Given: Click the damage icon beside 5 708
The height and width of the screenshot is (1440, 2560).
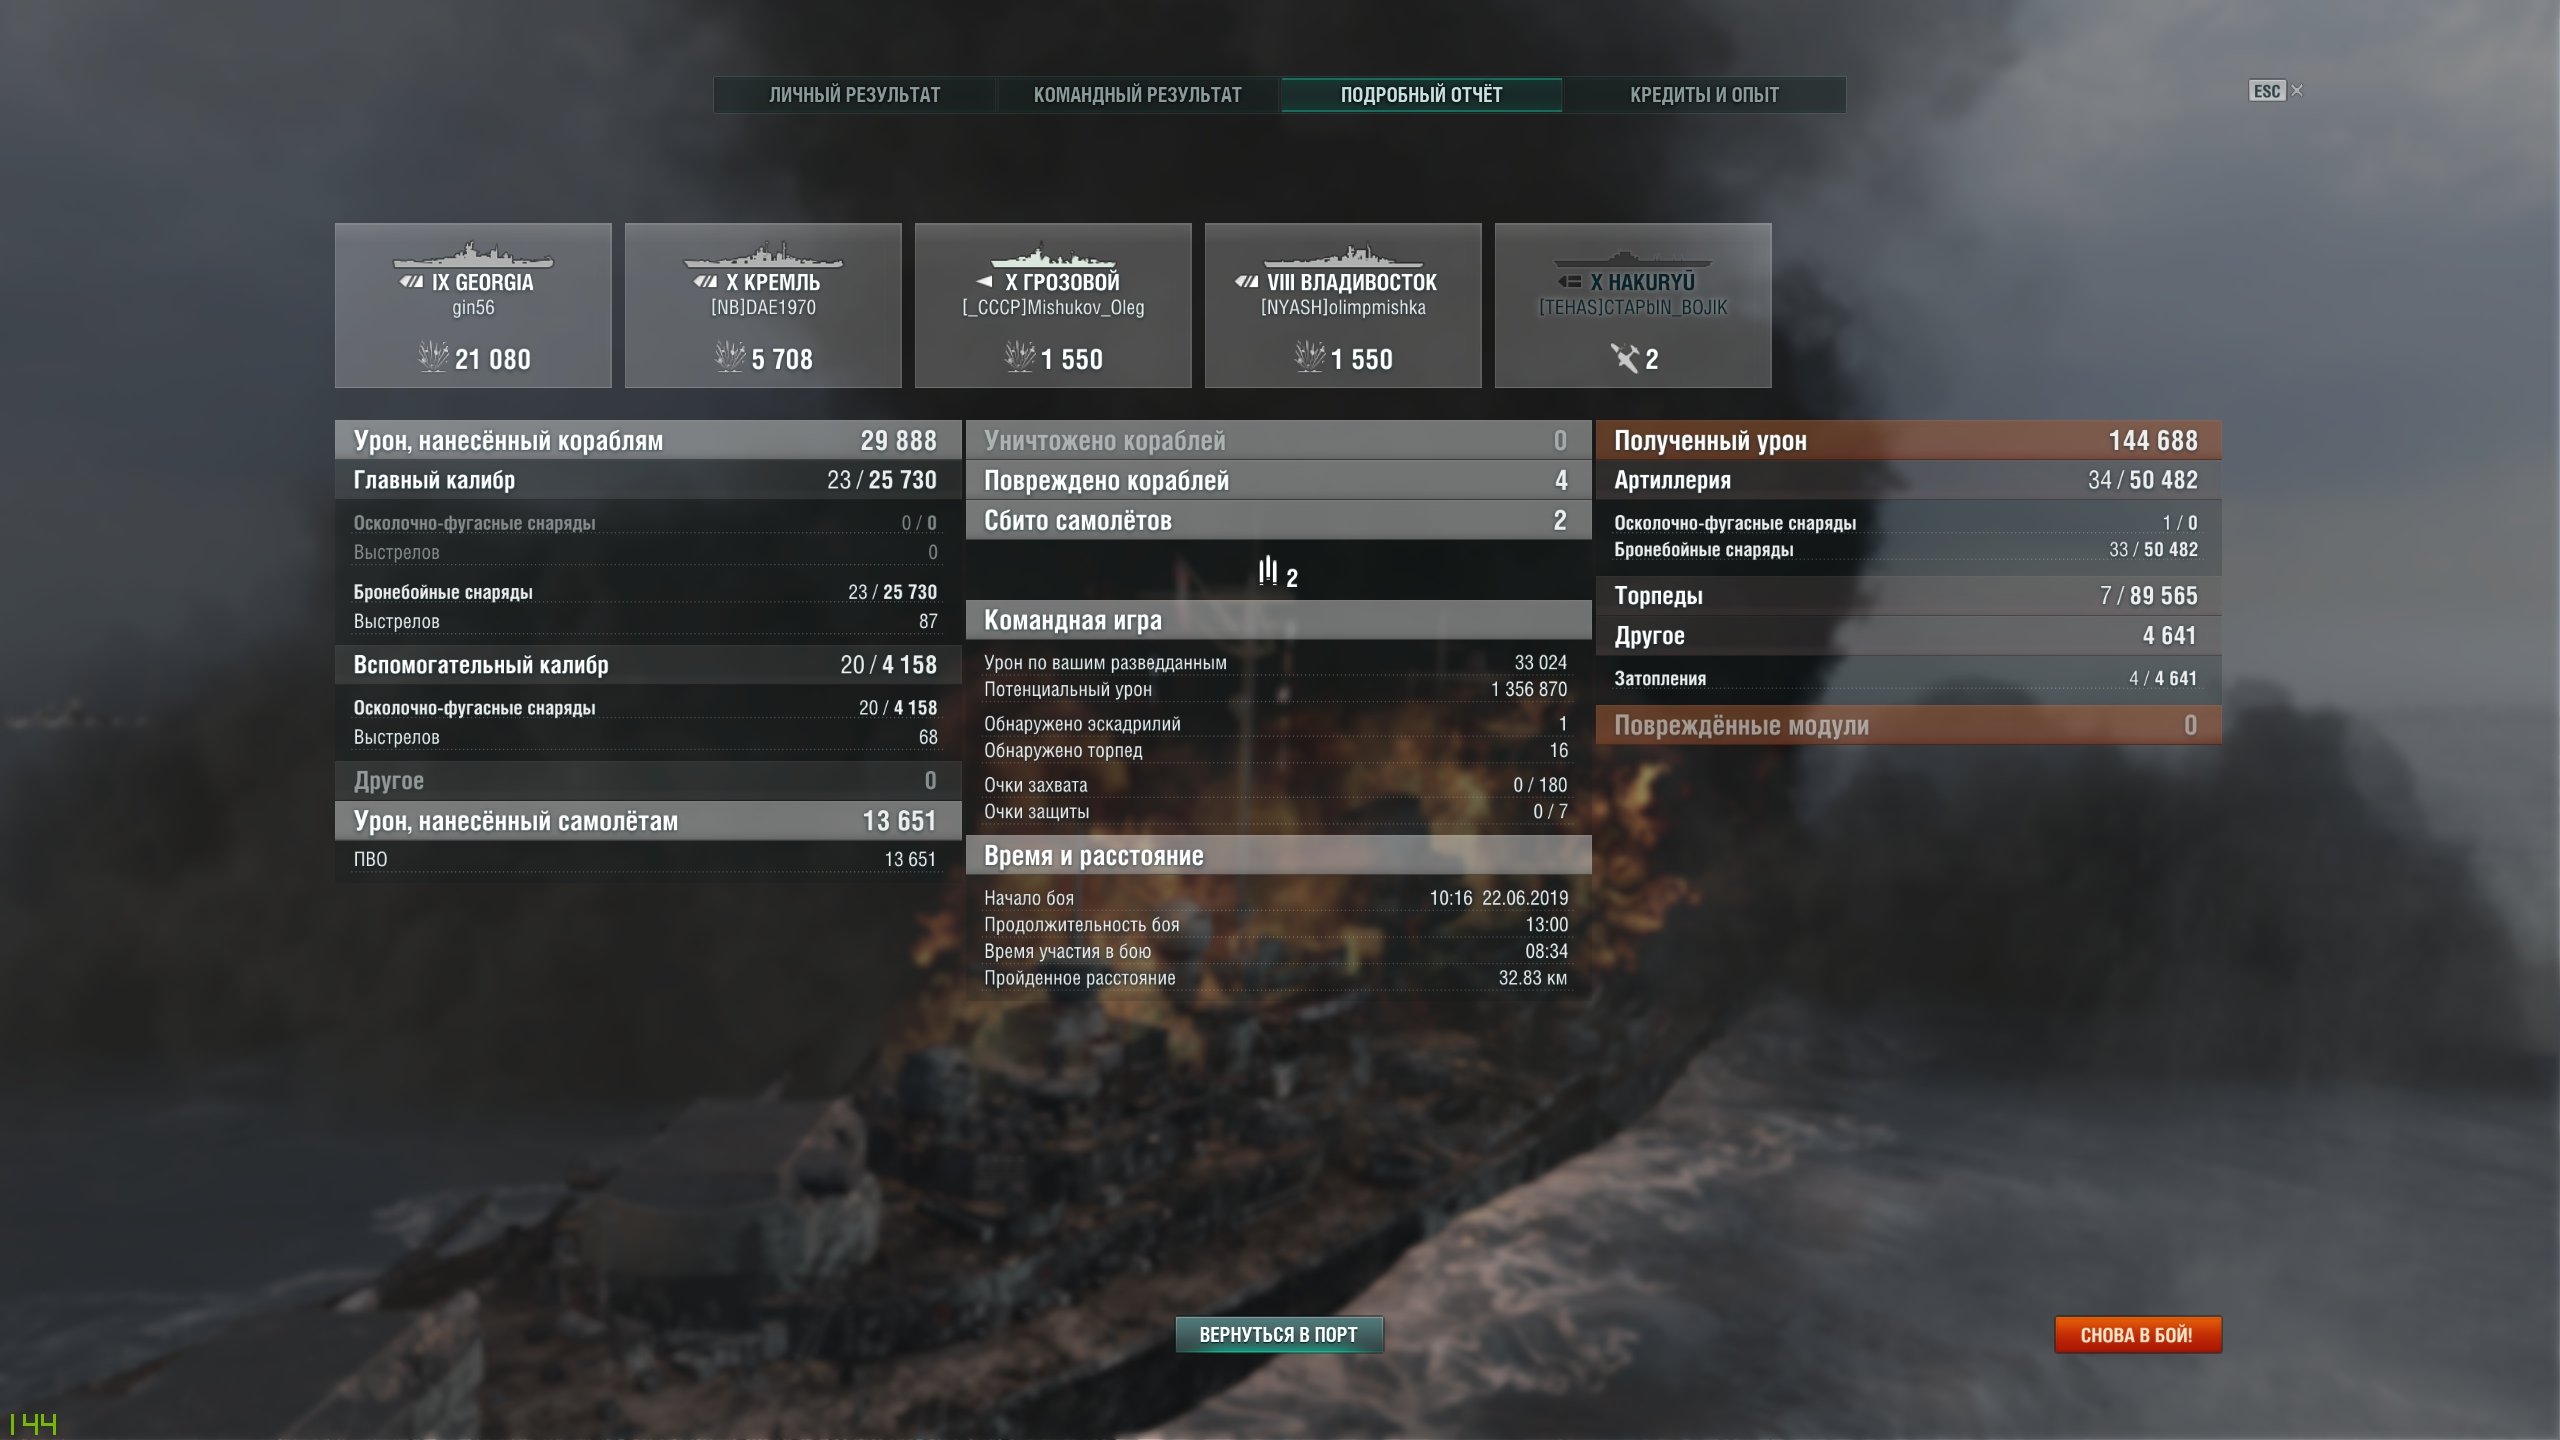Looking at the screenshot, I should click(730, 357).
